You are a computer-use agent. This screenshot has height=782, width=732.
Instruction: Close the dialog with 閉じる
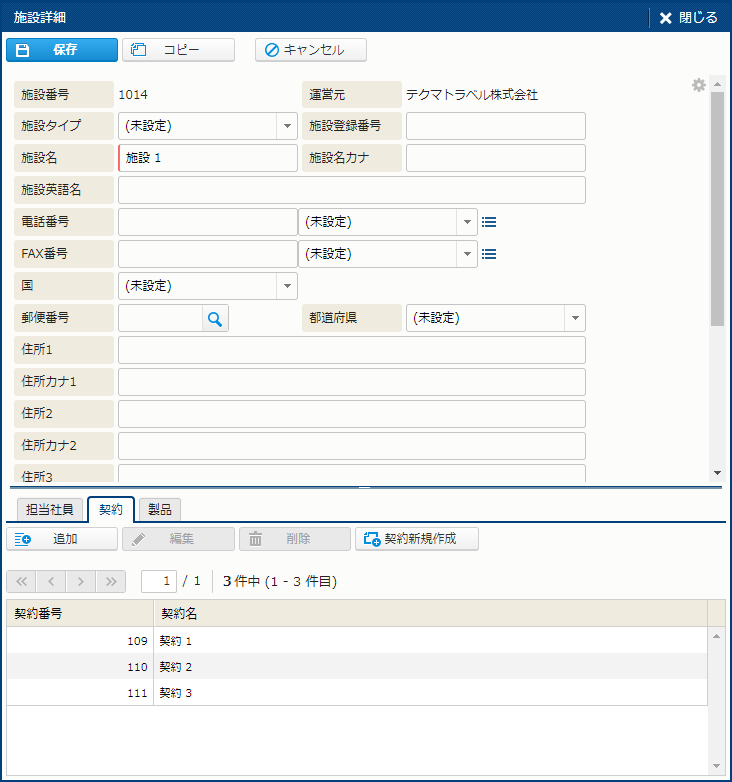[x=689, y=17]
